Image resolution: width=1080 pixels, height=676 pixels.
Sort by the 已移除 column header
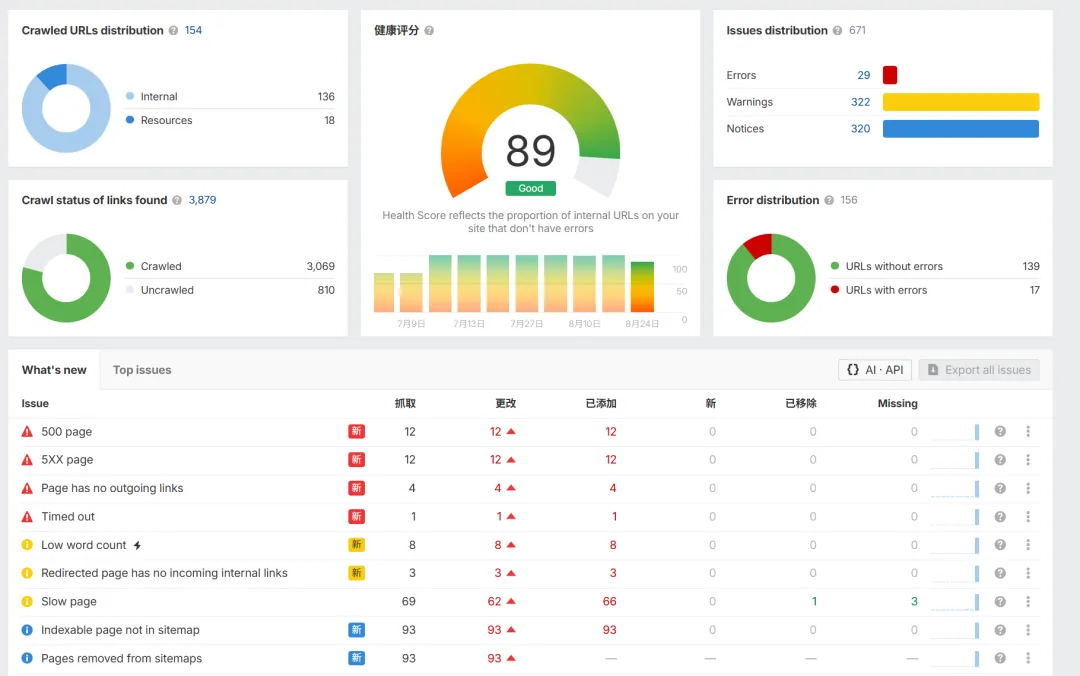pyautogui.click(x=801, y=403)
